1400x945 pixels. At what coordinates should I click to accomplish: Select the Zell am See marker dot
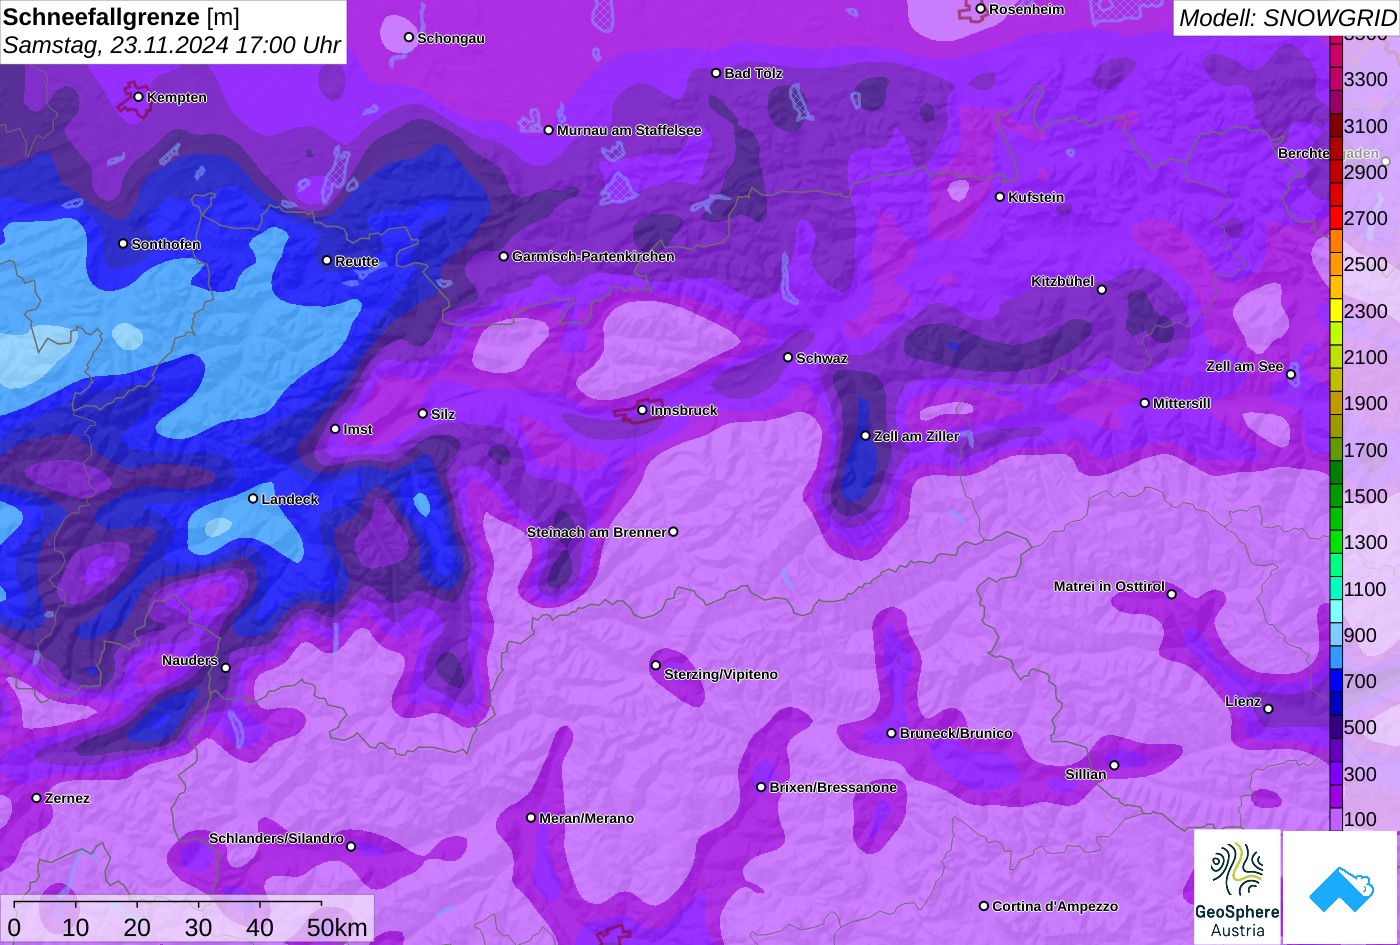click(x=1291, y=375)
